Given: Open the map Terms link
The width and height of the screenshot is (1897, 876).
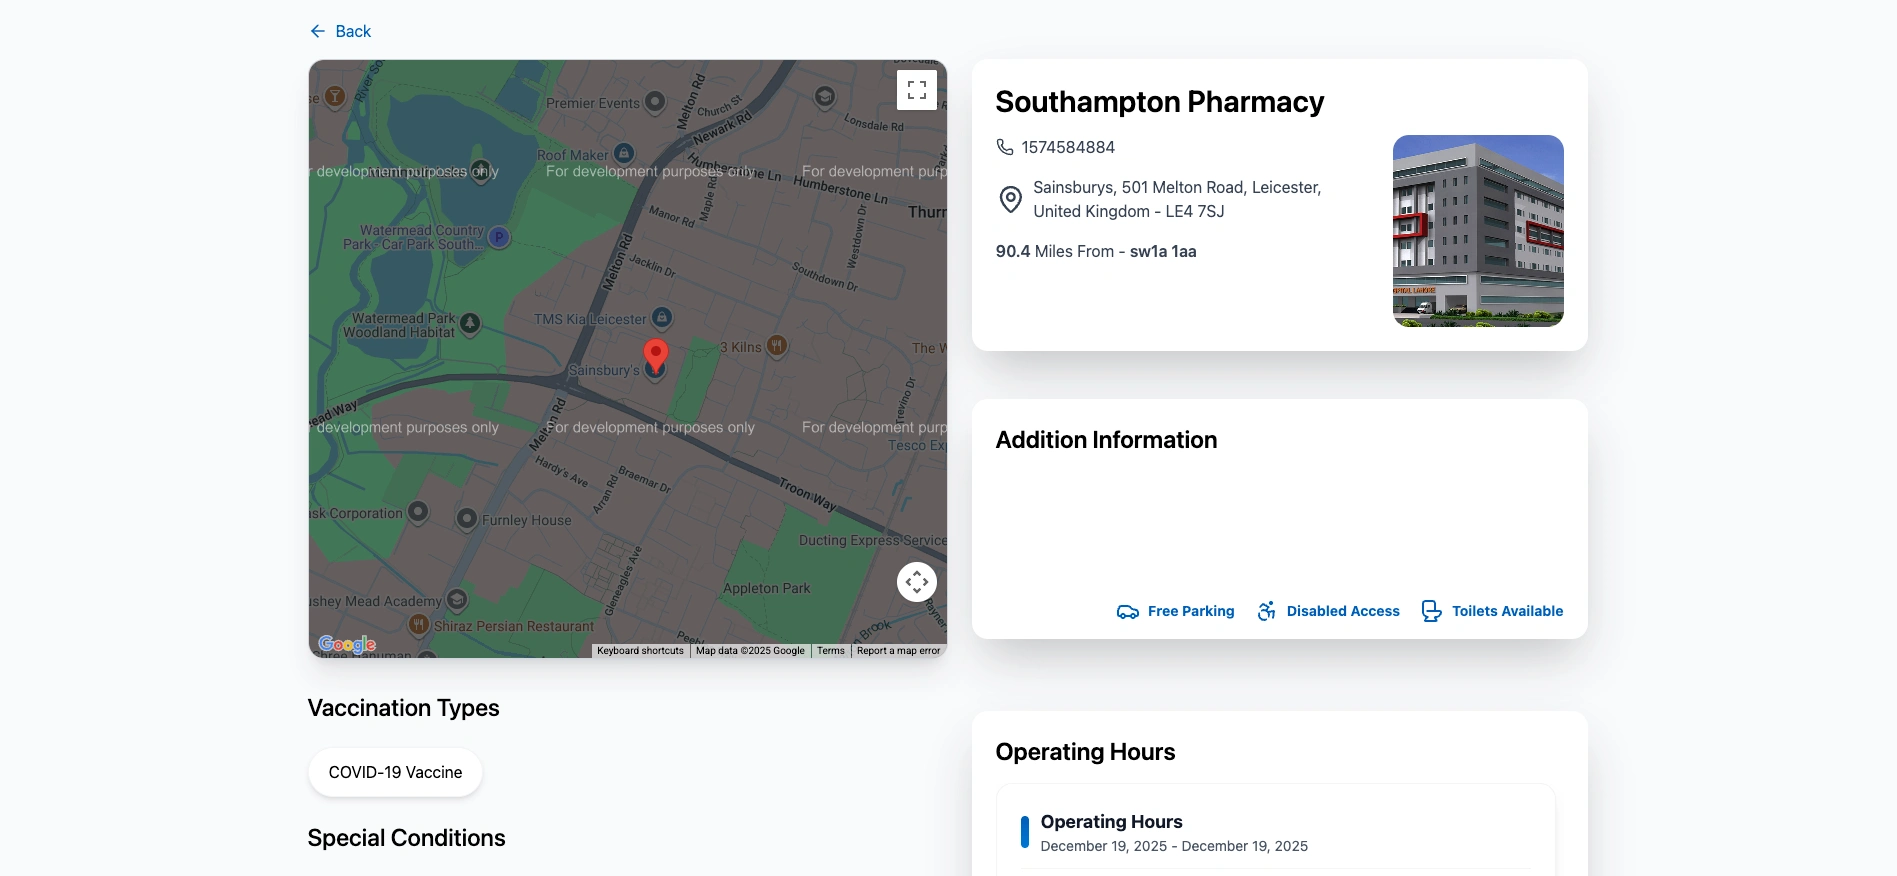Looking at the screenshot, I should (830, 651).
